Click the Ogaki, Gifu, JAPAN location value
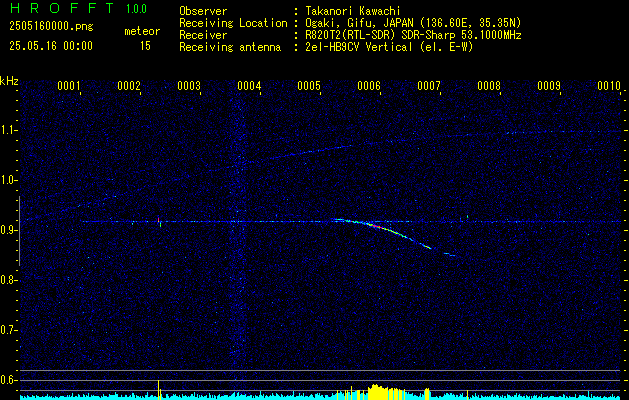 pos(413,23)
